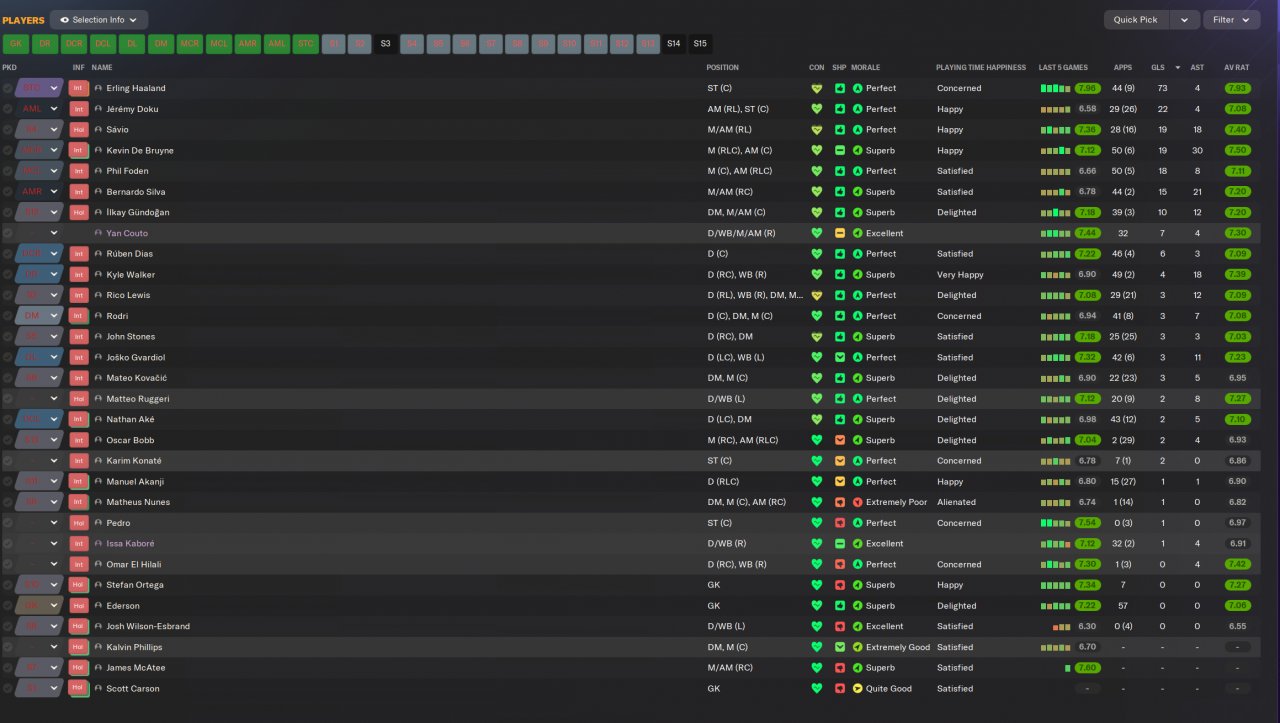Tick the selection circle for Pedro
The width and height of the screenshot is (1280, 723).
pos(8,523)
